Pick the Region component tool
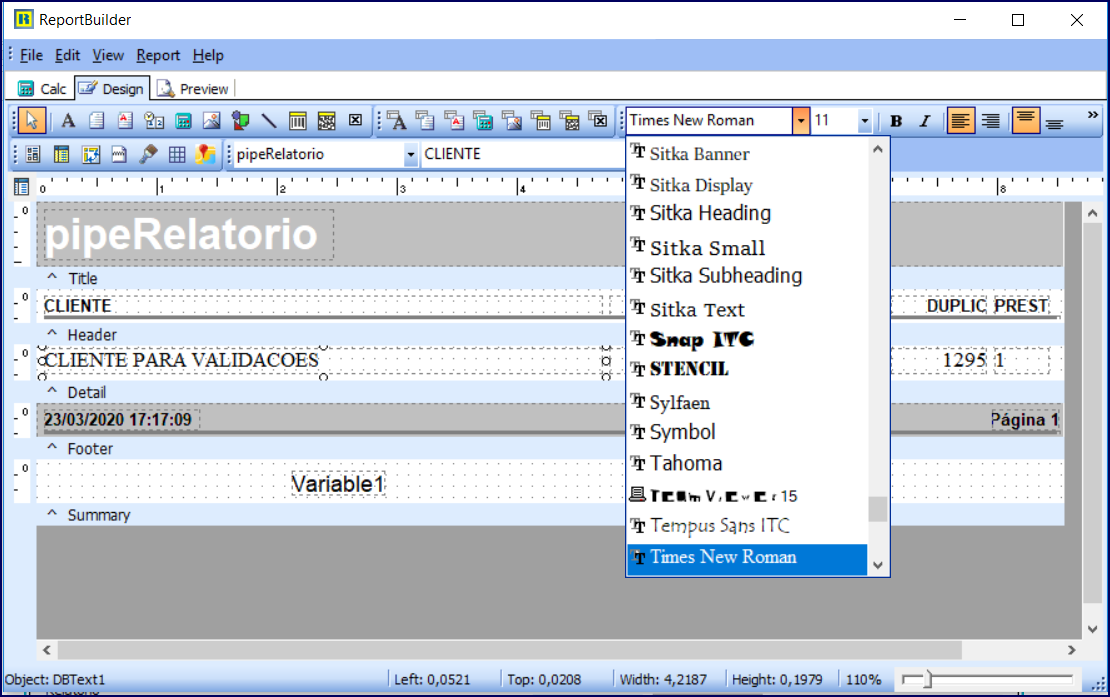Viewport: 1110px width, 697px height. (x=33, y=154)
